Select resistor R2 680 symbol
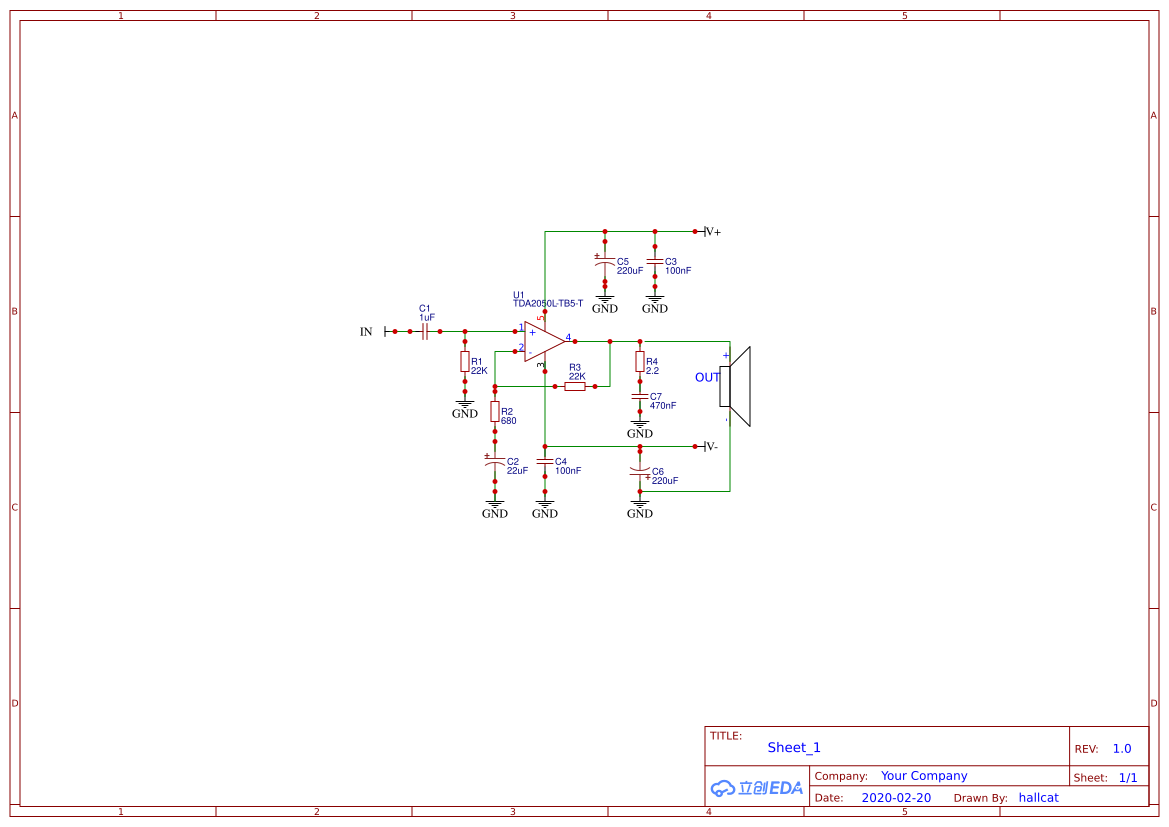Image resolution: width=1169 pixels, height=827 pixels. coord(494,411)
